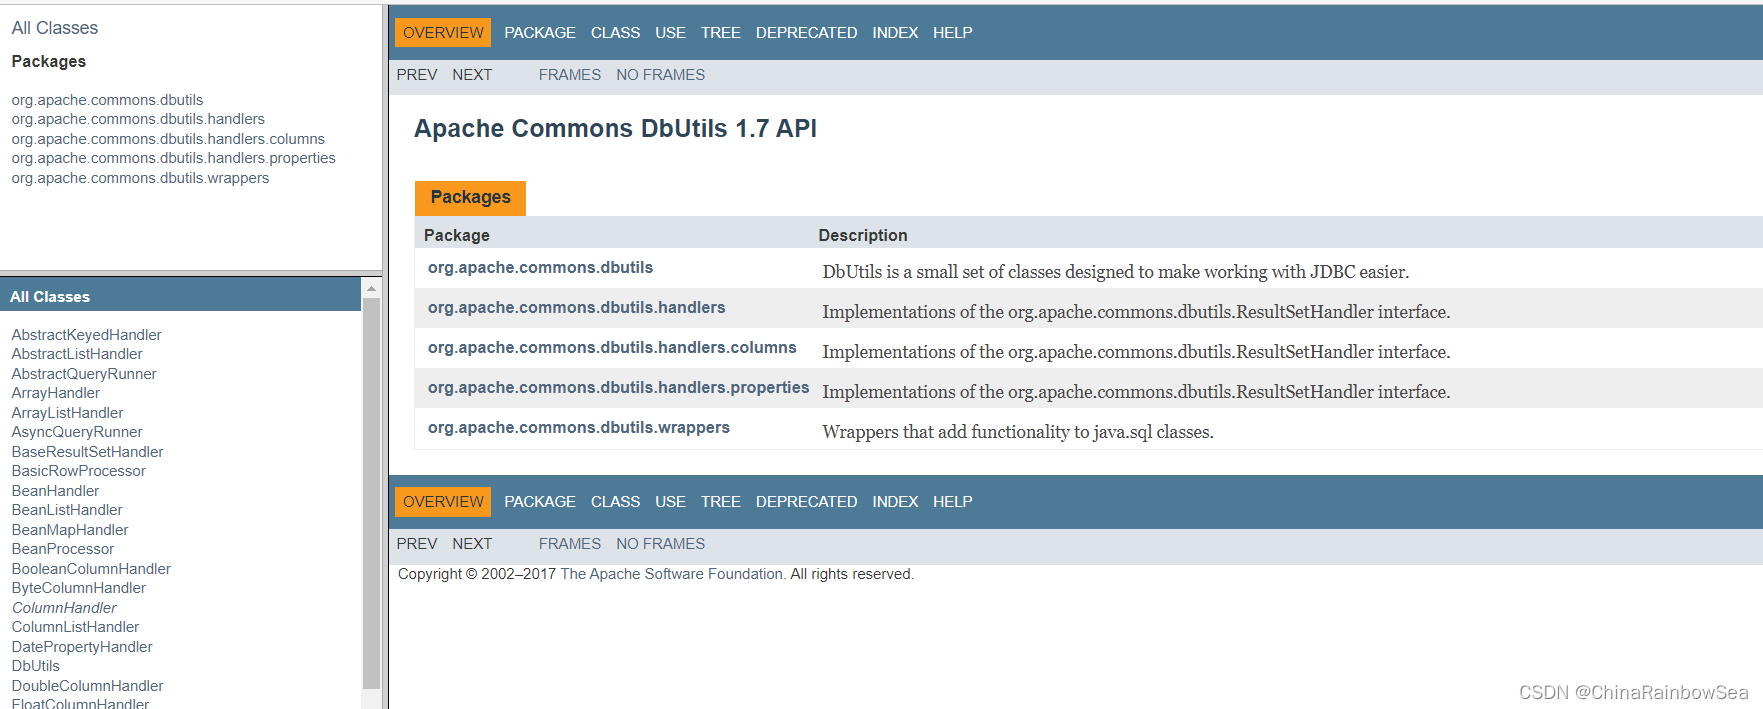Open the top TREE navigation link
This screenshot has height=709, width=1763.
(720, 32)
